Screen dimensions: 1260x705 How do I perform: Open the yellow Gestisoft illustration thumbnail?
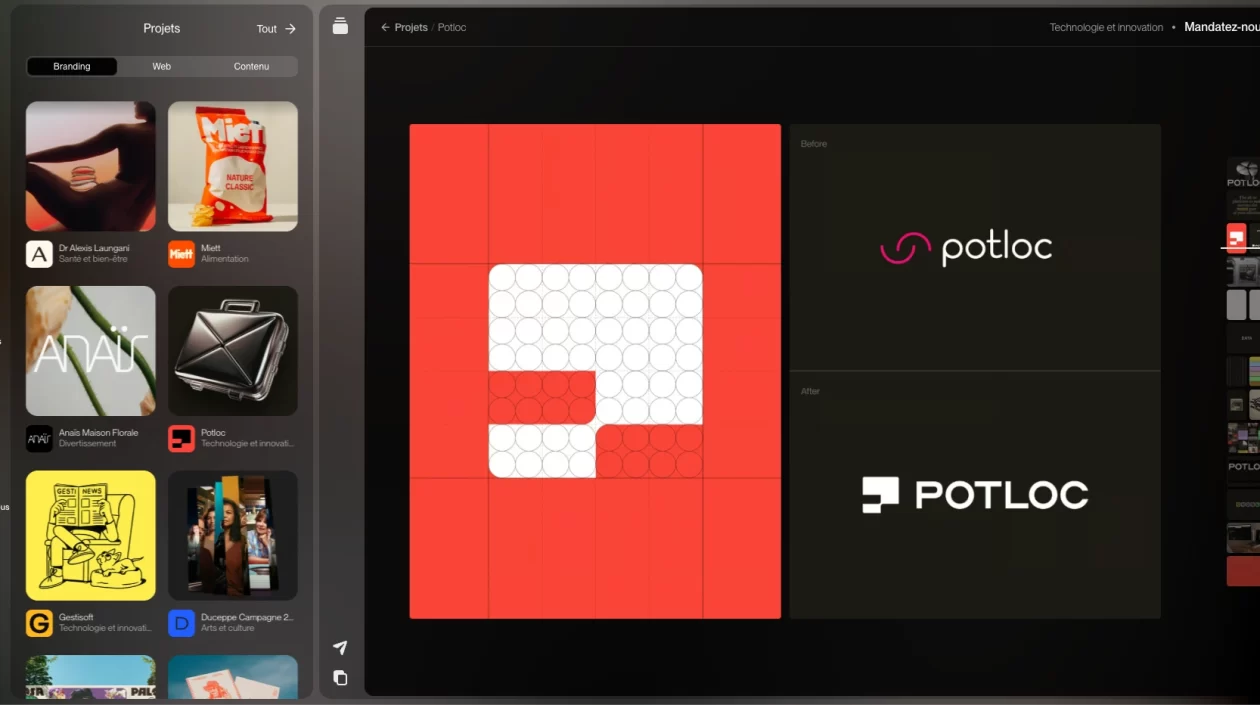click(x=91, y=536)
